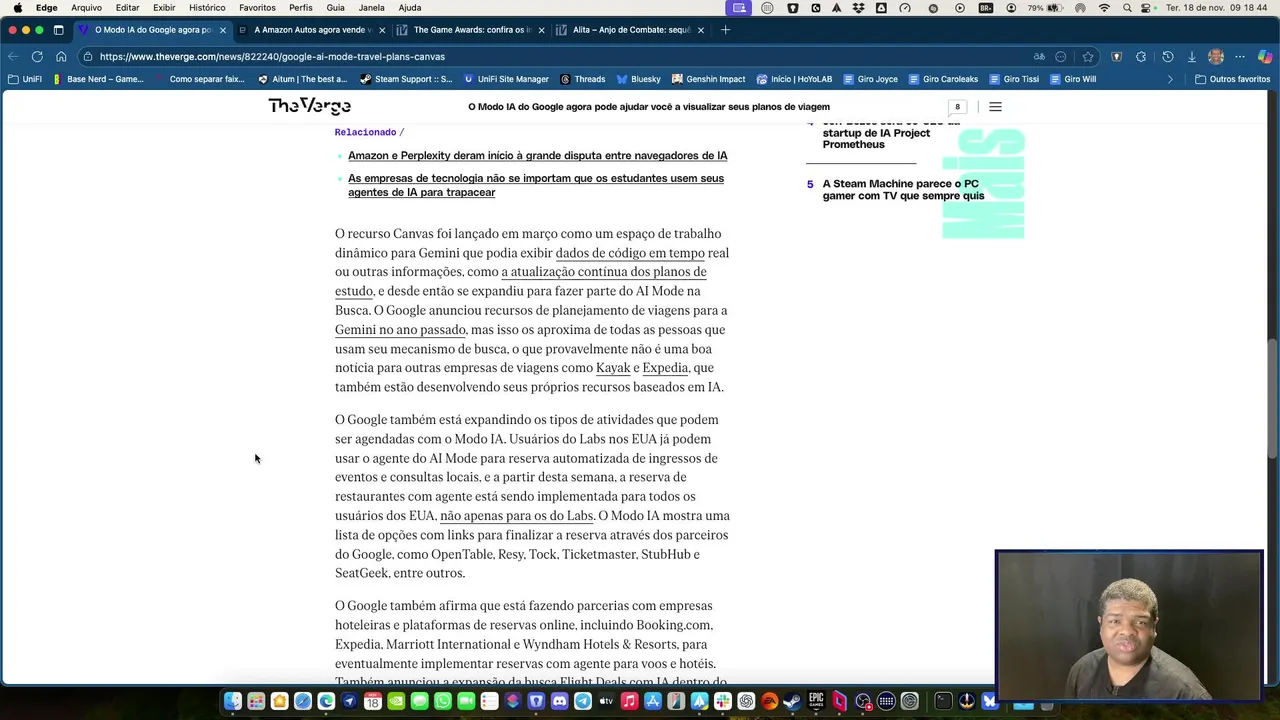Open Calendar app in the Dock
The height and width of the screenshot is (720, 1280).
pos(372,701)
